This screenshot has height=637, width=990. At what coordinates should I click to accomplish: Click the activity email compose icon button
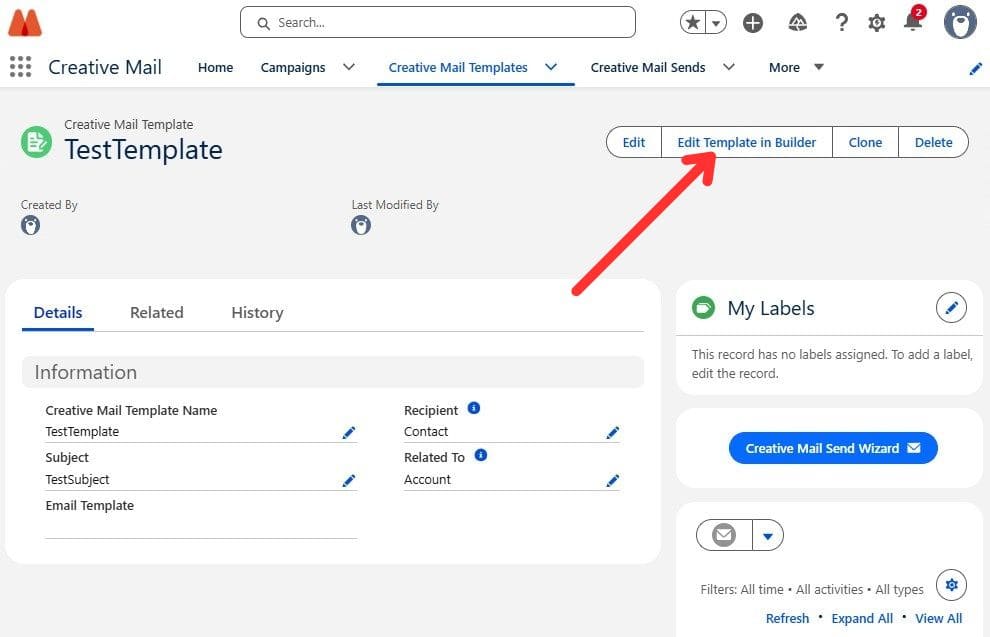(724, 535)
